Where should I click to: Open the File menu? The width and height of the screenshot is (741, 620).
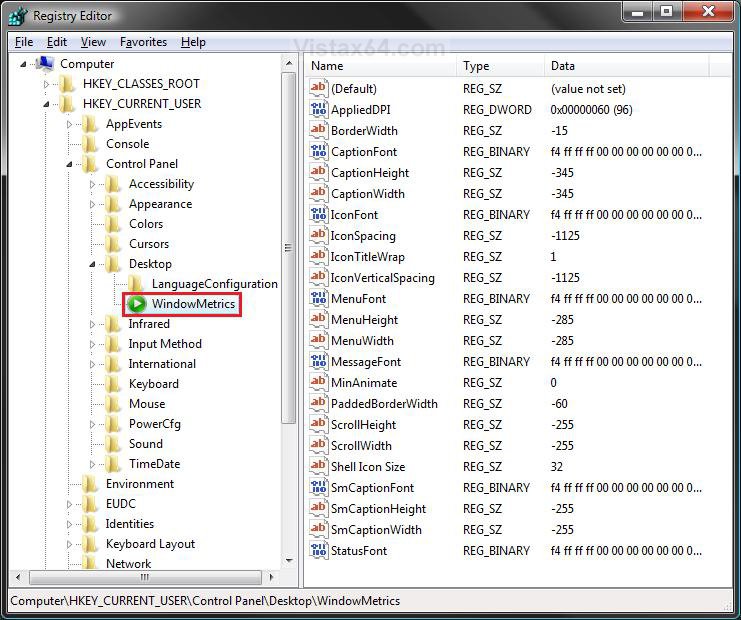click(x=24, y=42)
